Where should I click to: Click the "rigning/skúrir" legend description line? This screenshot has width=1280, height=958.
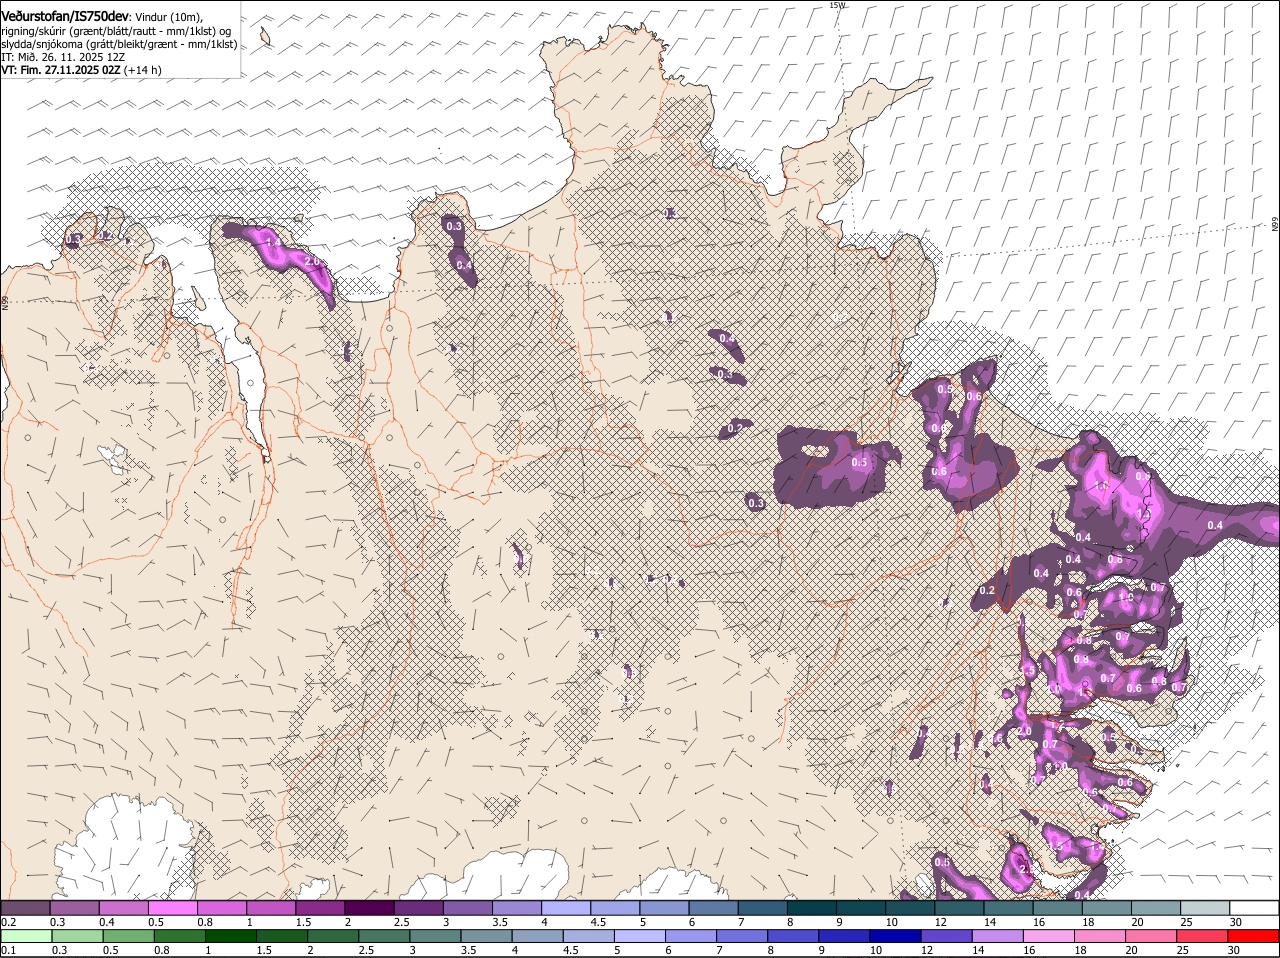tap(116, 31)
